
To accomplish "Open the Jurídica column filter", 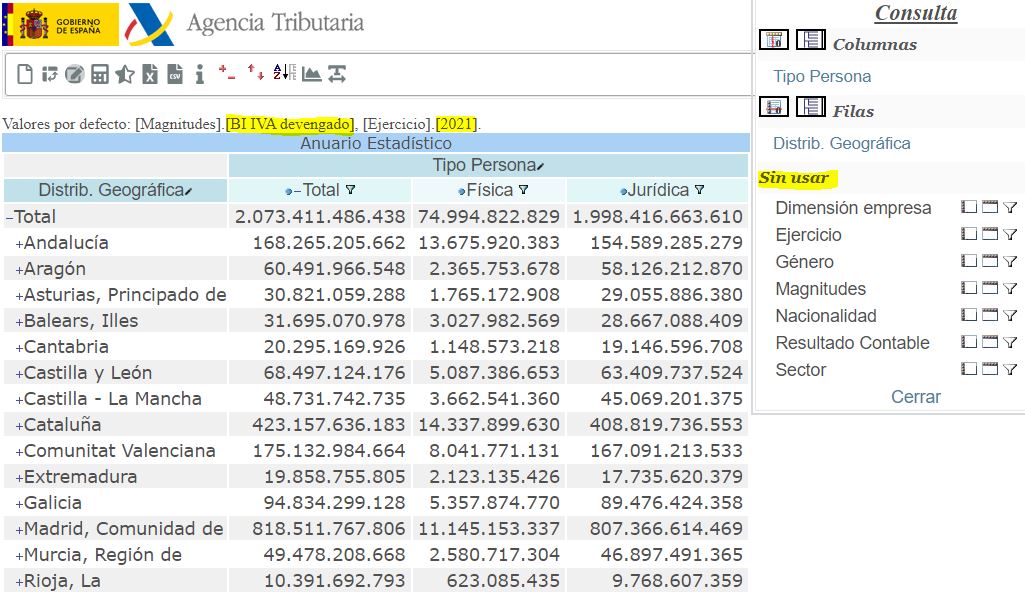I will [x=699, y=190].
